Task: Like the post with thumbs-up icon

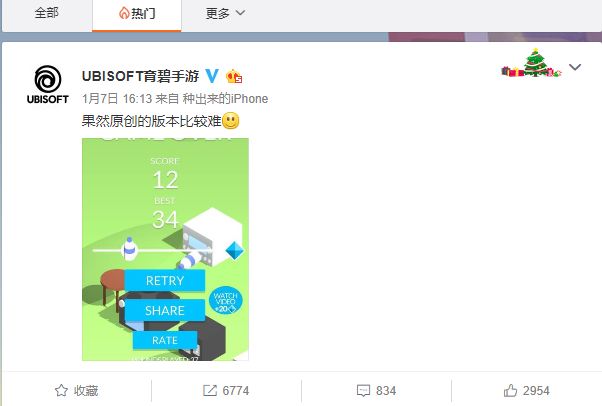Action: [x=510, y=390]
